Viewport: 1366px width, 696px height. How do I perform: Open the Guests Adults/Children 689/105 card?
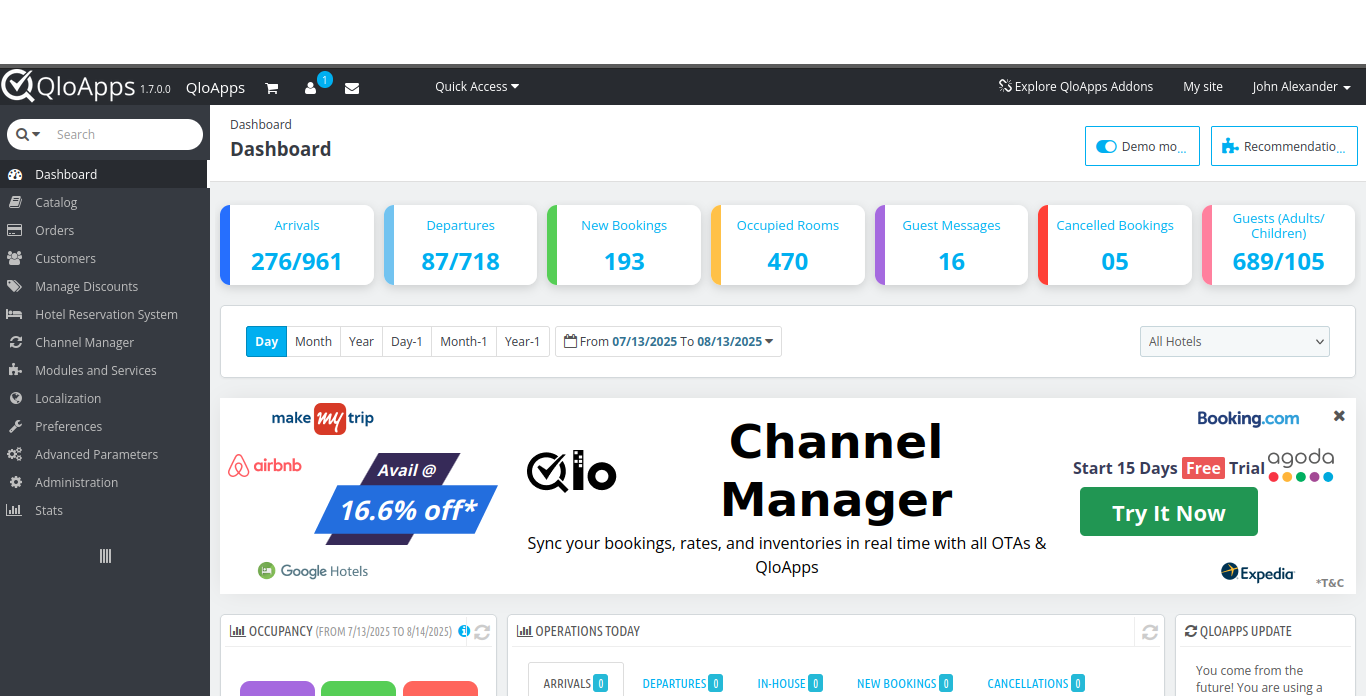click(1278, 245)
